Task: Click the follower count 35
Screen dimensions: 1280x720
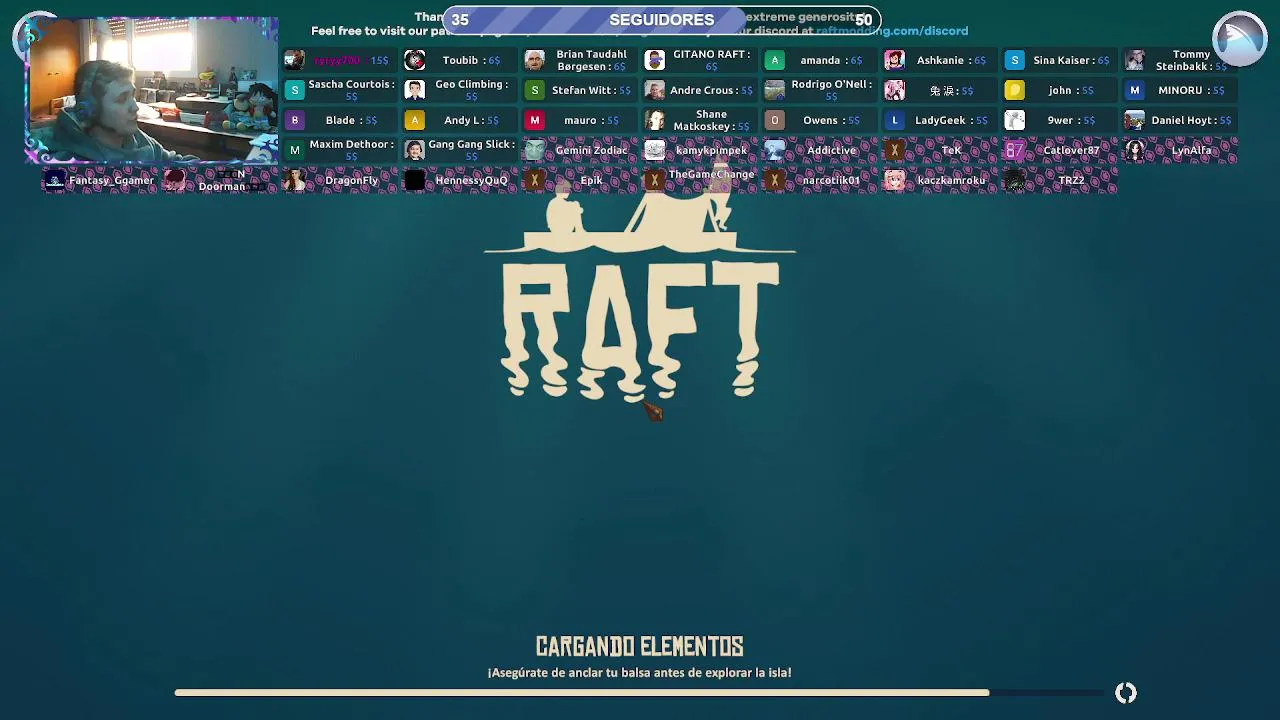Action: 460,20
